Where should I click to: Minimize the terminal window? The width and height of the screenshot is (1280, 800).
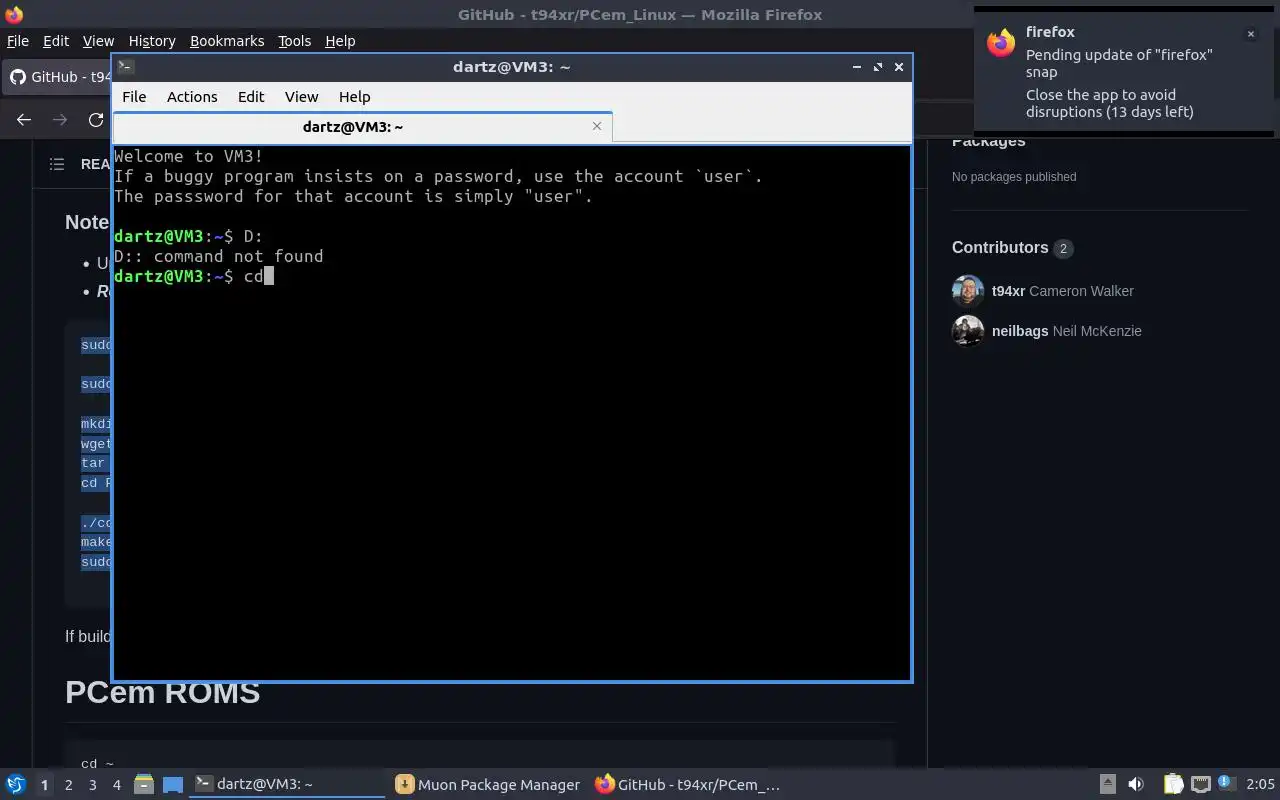coord(857,67)
